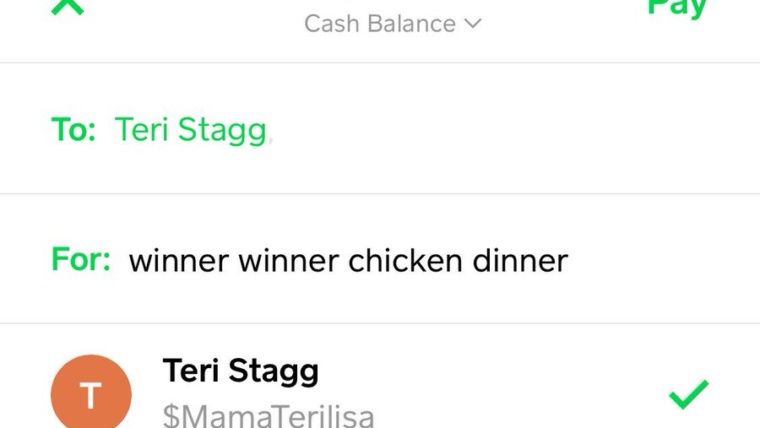Select the bold Teri Stagg contact name
The image size is (760, 428).
(x=240, y=372)
